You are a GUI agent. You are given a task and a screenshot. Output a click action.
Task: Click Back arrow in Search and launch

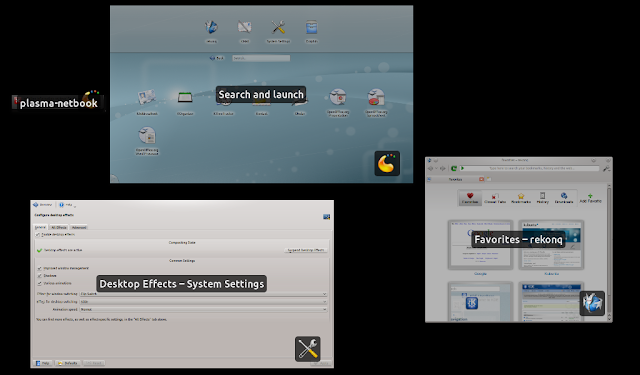click(217, 58)
